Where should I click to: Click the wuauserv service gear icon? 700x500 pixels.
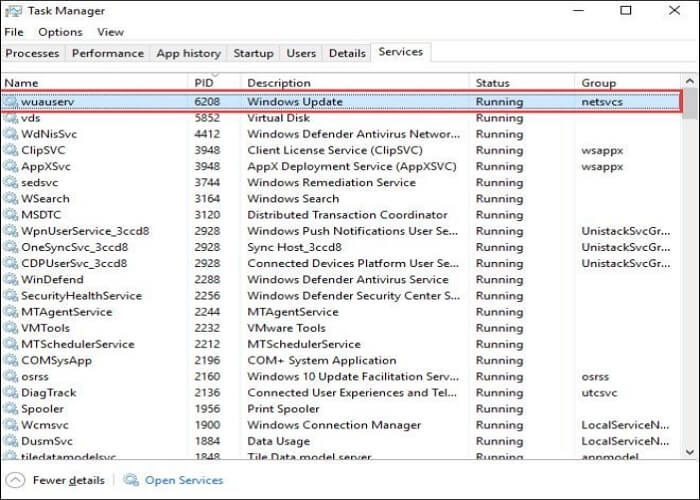(11, 102)
